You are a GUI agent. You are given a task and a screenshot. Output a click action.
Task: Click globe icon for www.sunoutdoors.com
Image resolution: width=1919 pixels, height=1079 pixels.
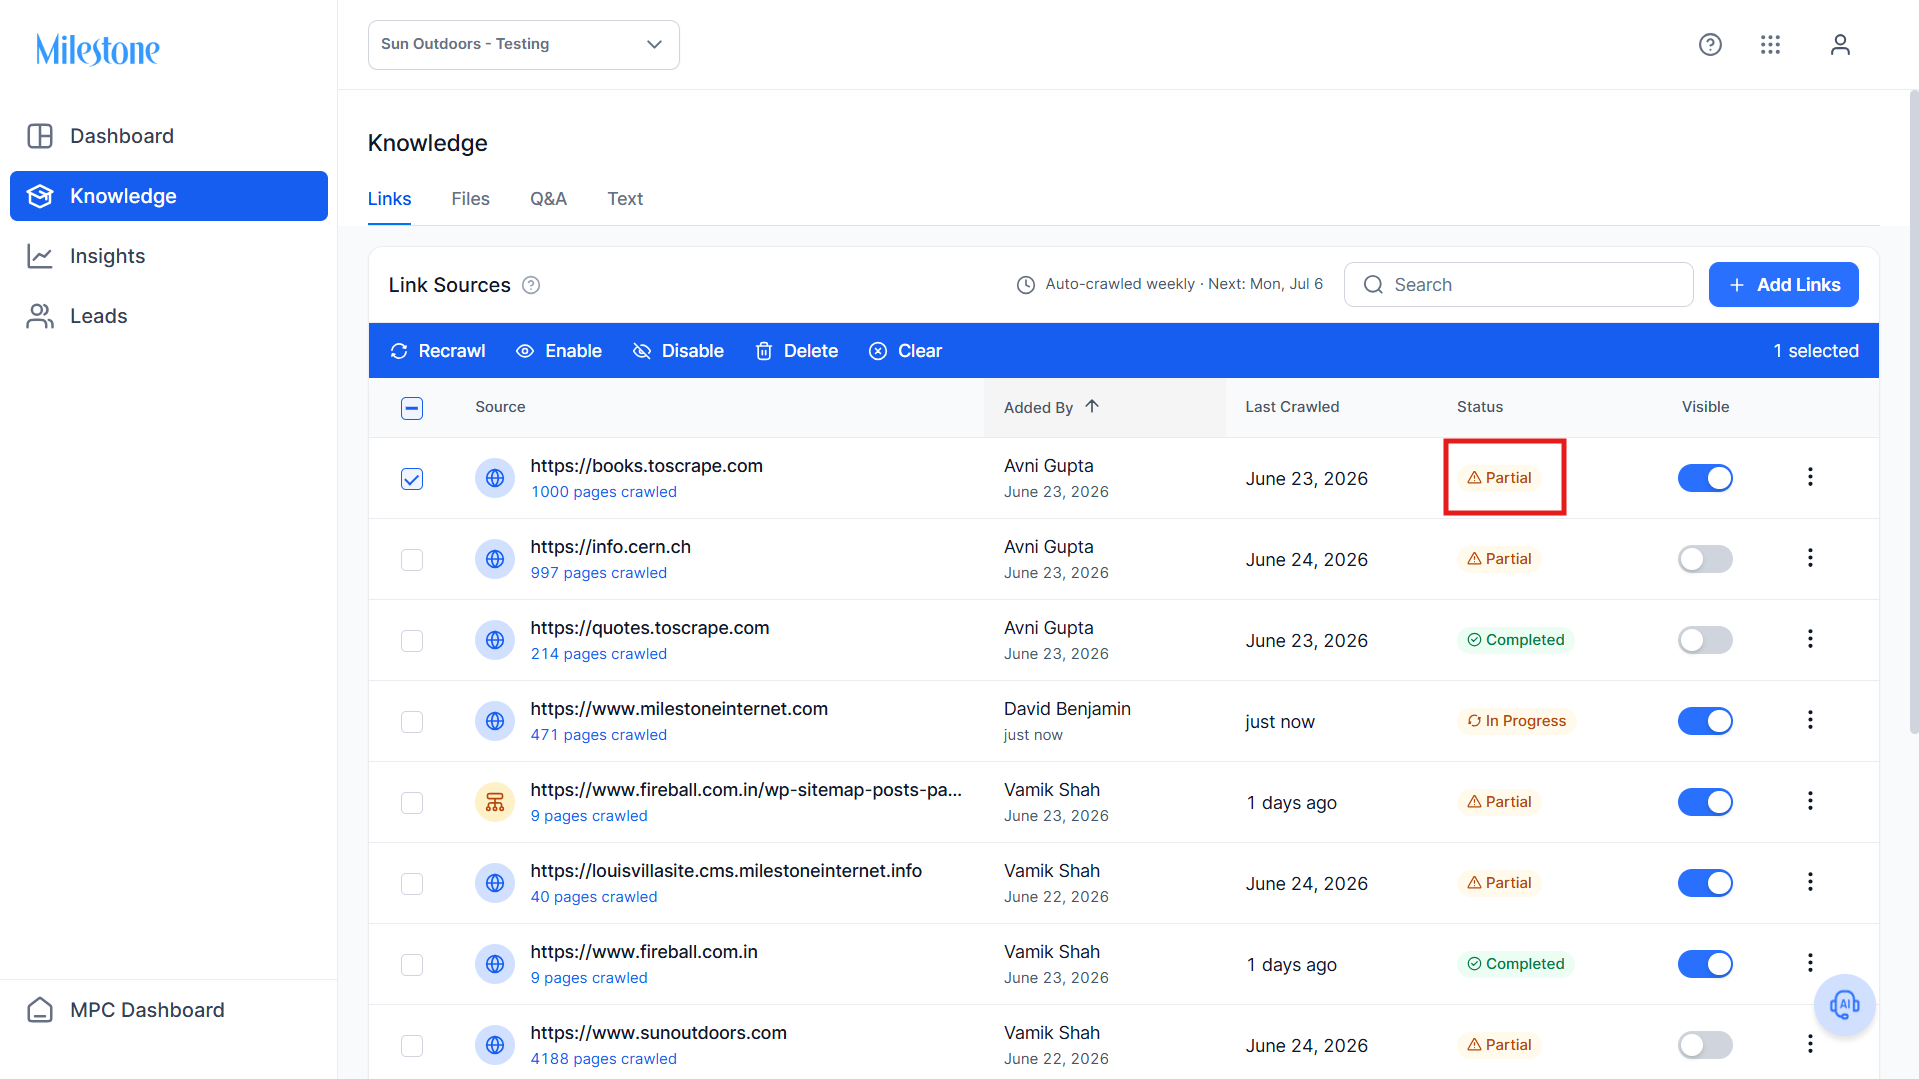[x=495, y=1045]
